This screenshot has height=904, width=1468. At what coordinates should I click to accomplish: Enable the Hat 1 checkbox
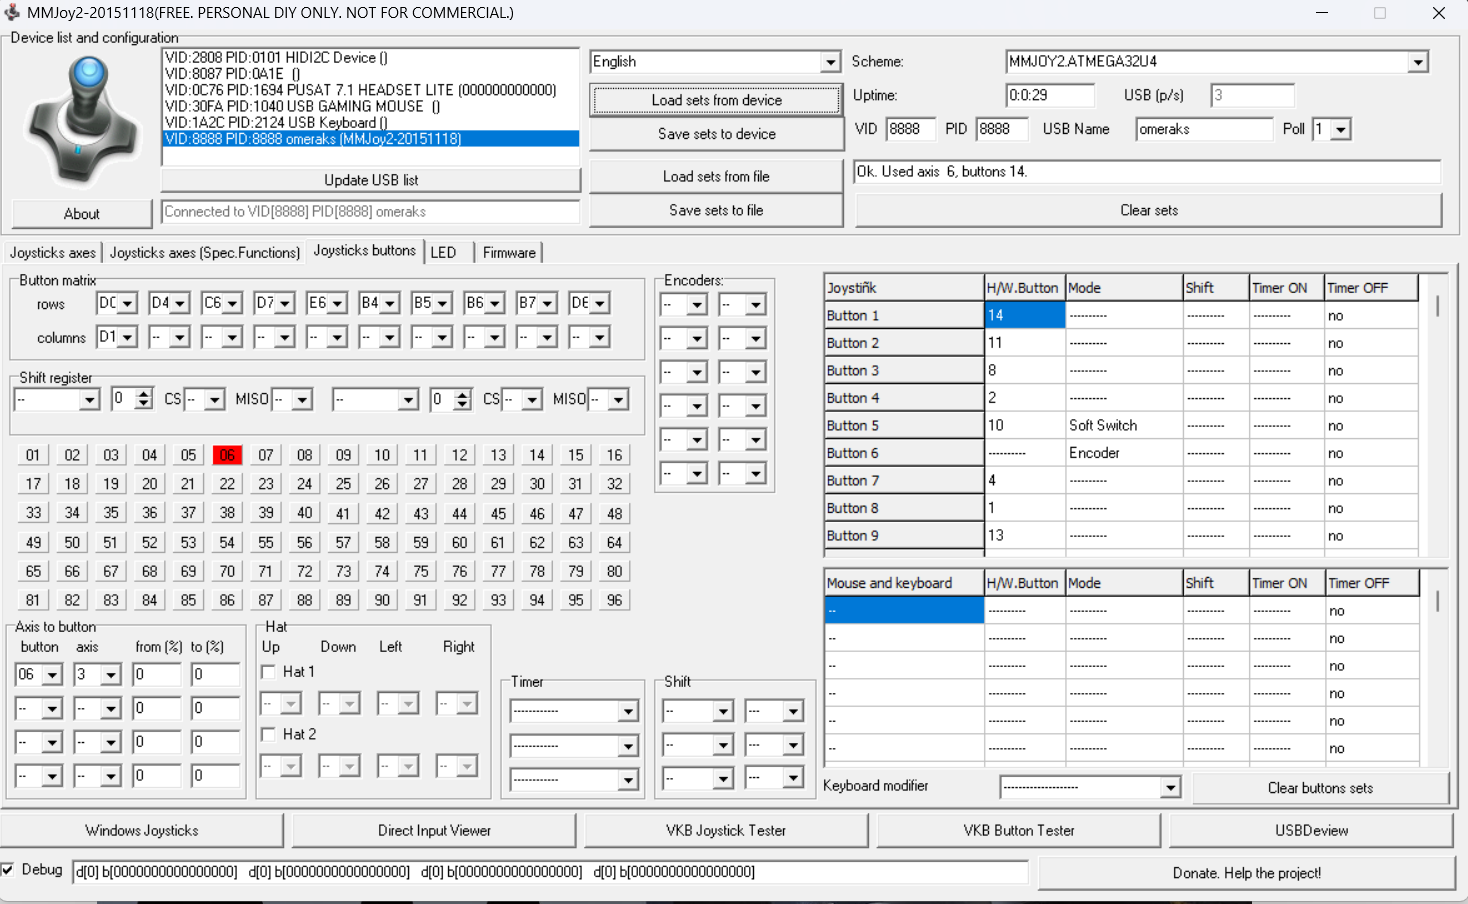click(x=268, y=672)
